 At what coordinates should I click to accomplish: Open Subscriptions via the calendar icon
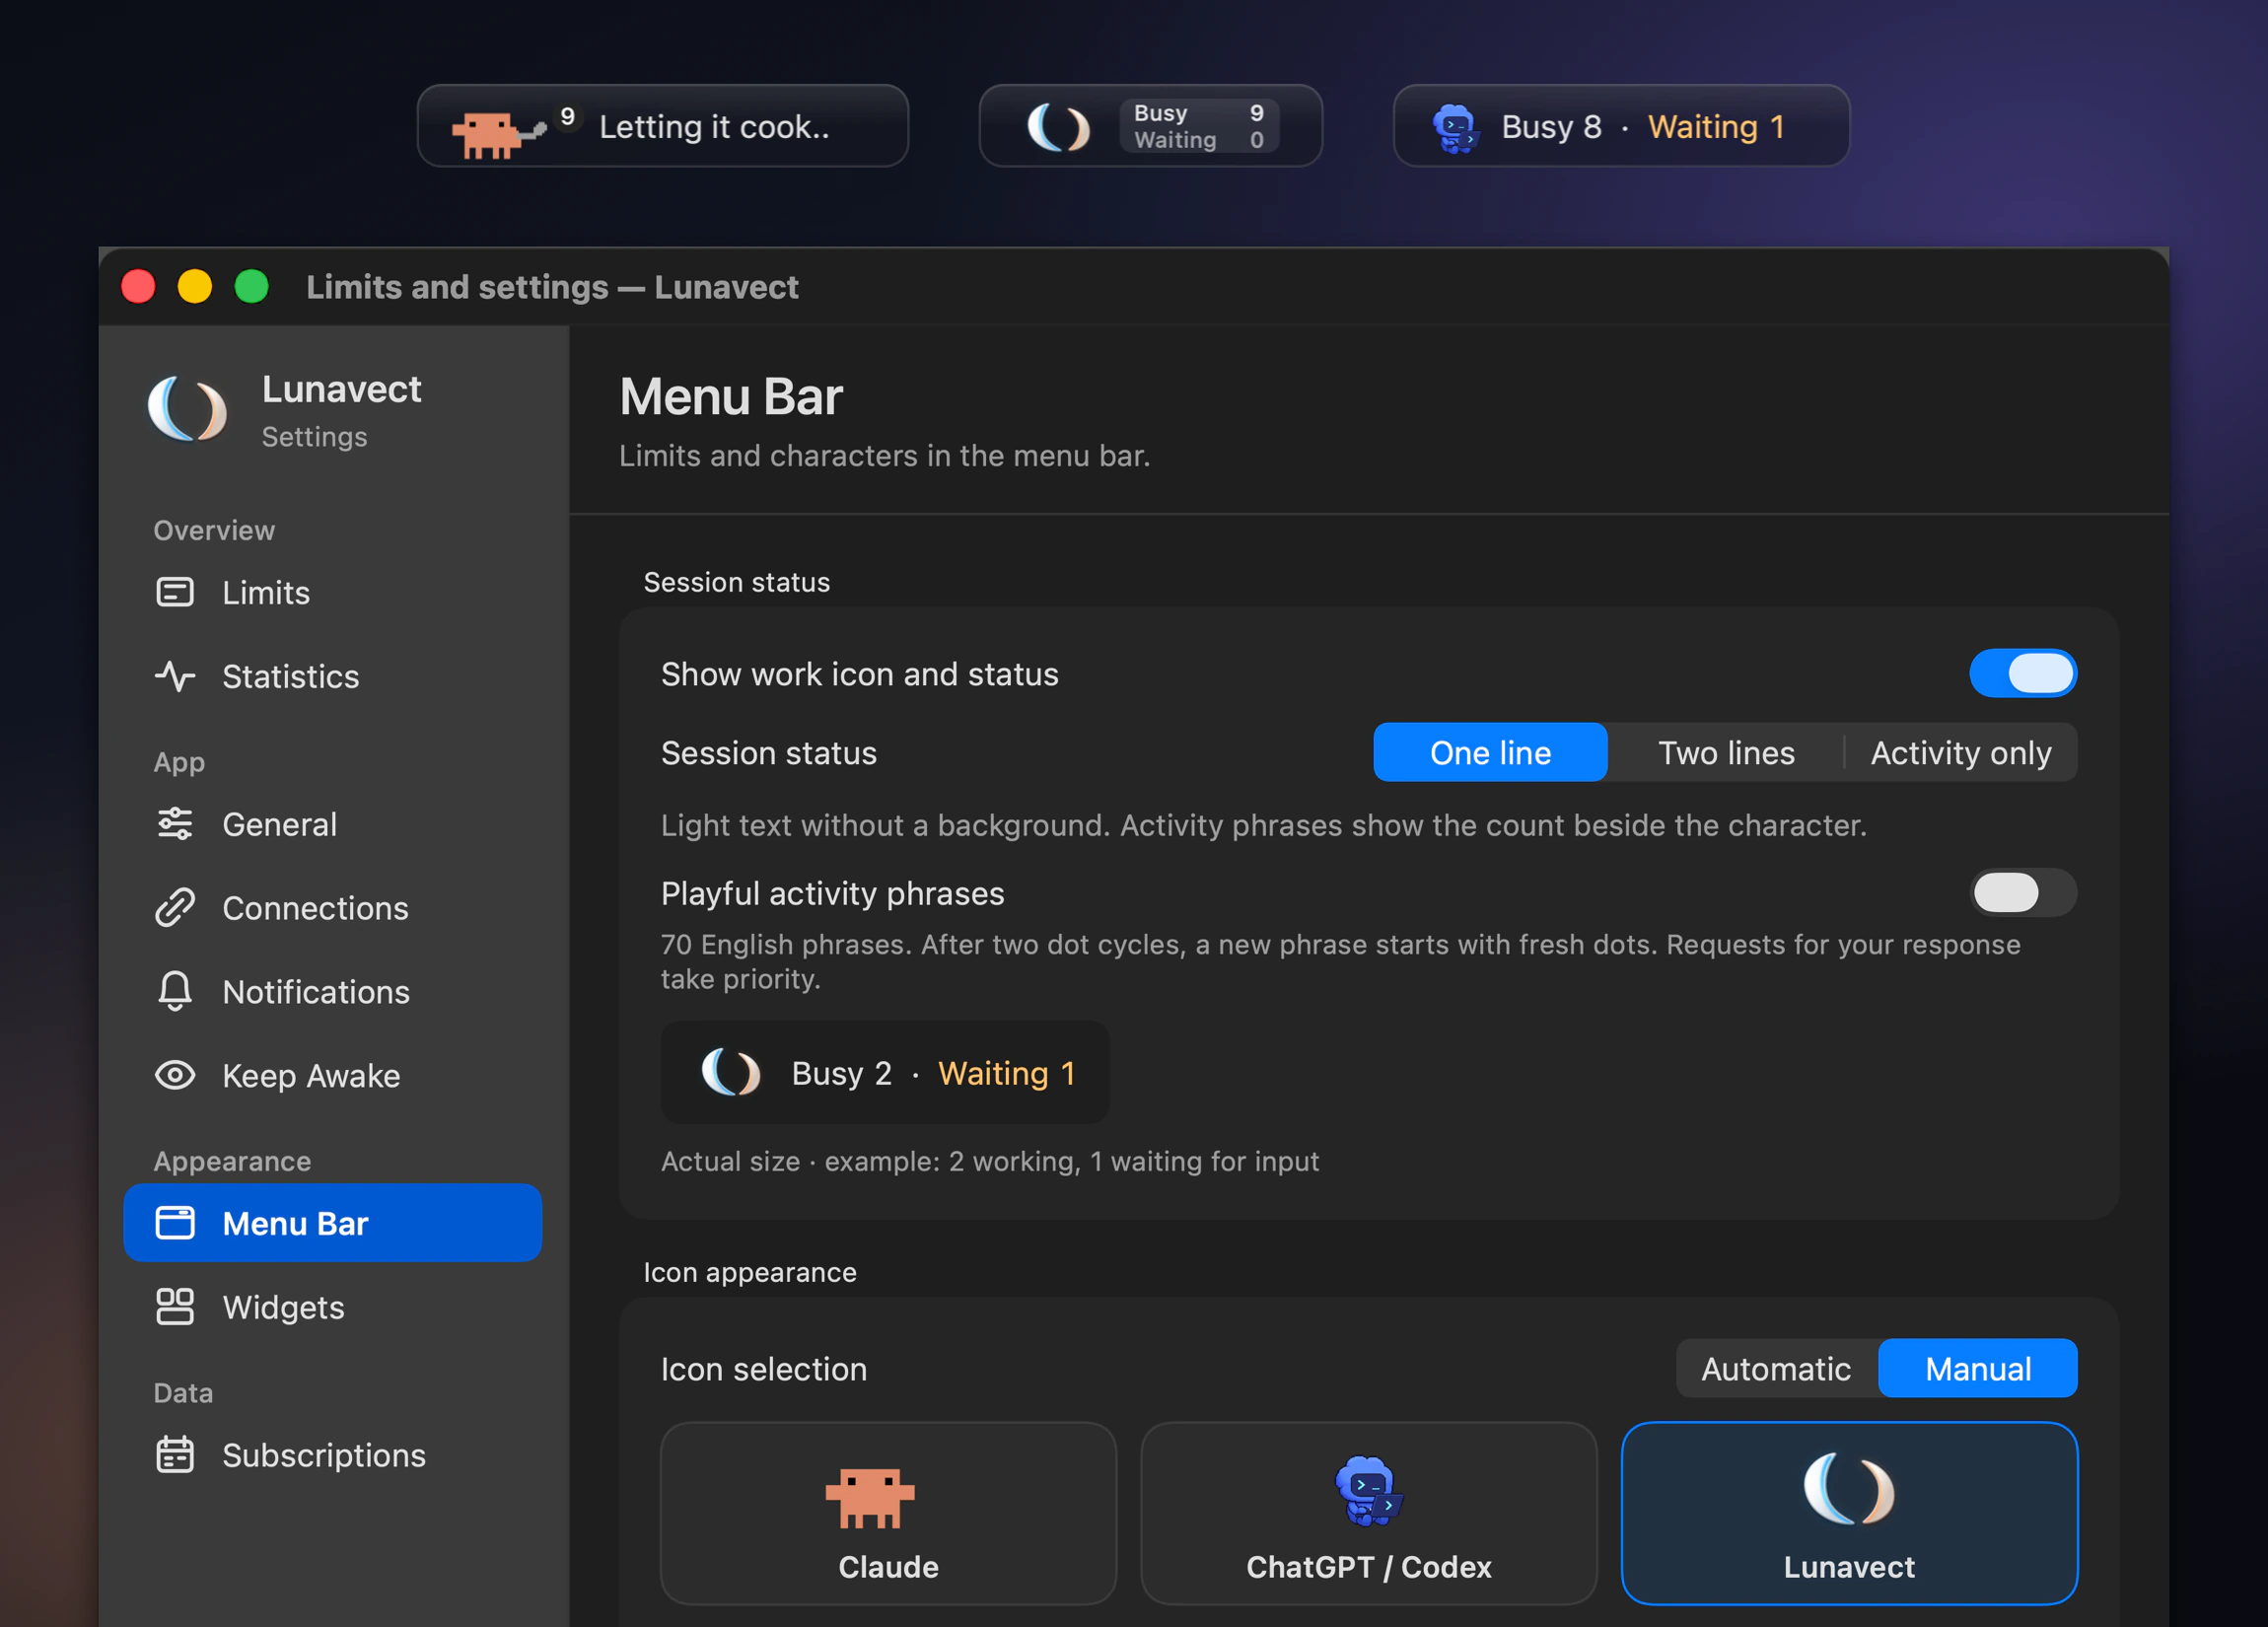(175, 1454)
